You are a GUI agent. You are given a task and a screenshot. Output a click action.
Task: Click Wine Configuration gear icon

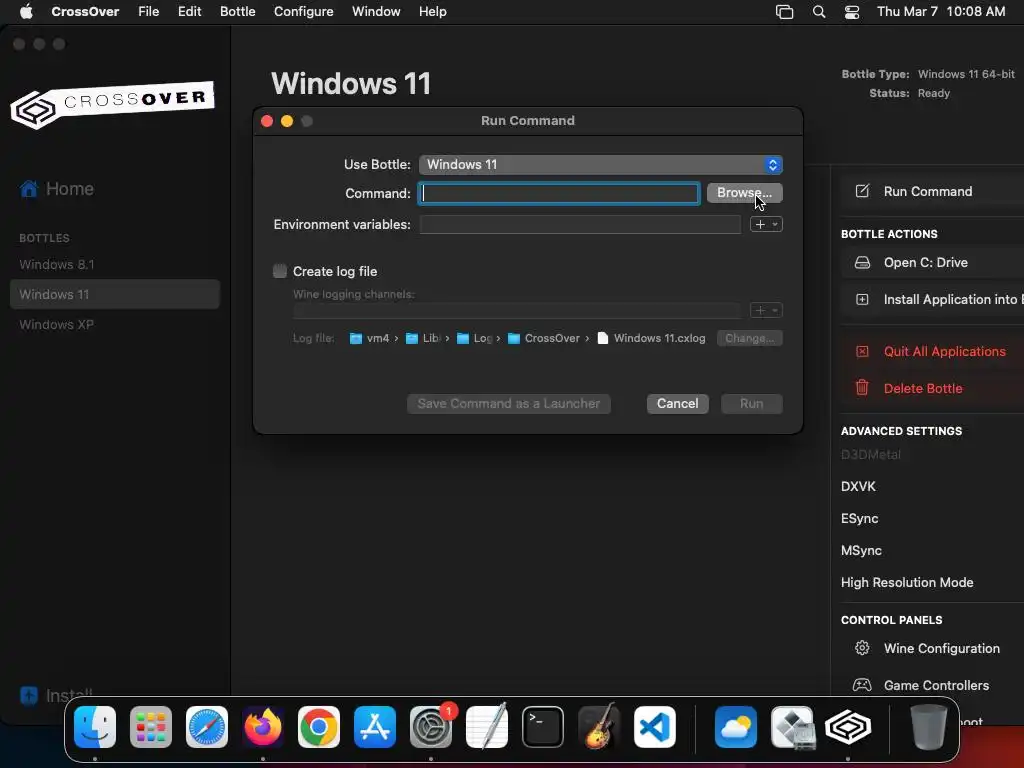(x=862, y=648)
